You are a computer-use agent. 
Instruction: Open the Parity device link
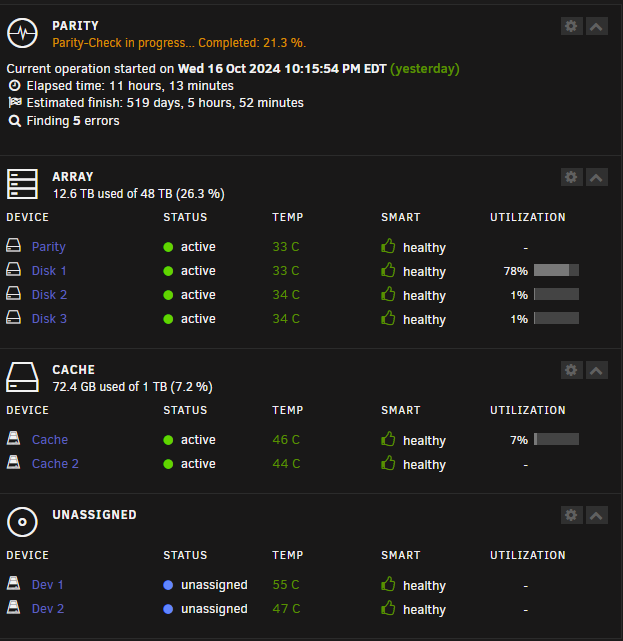(x=49, y=247)
